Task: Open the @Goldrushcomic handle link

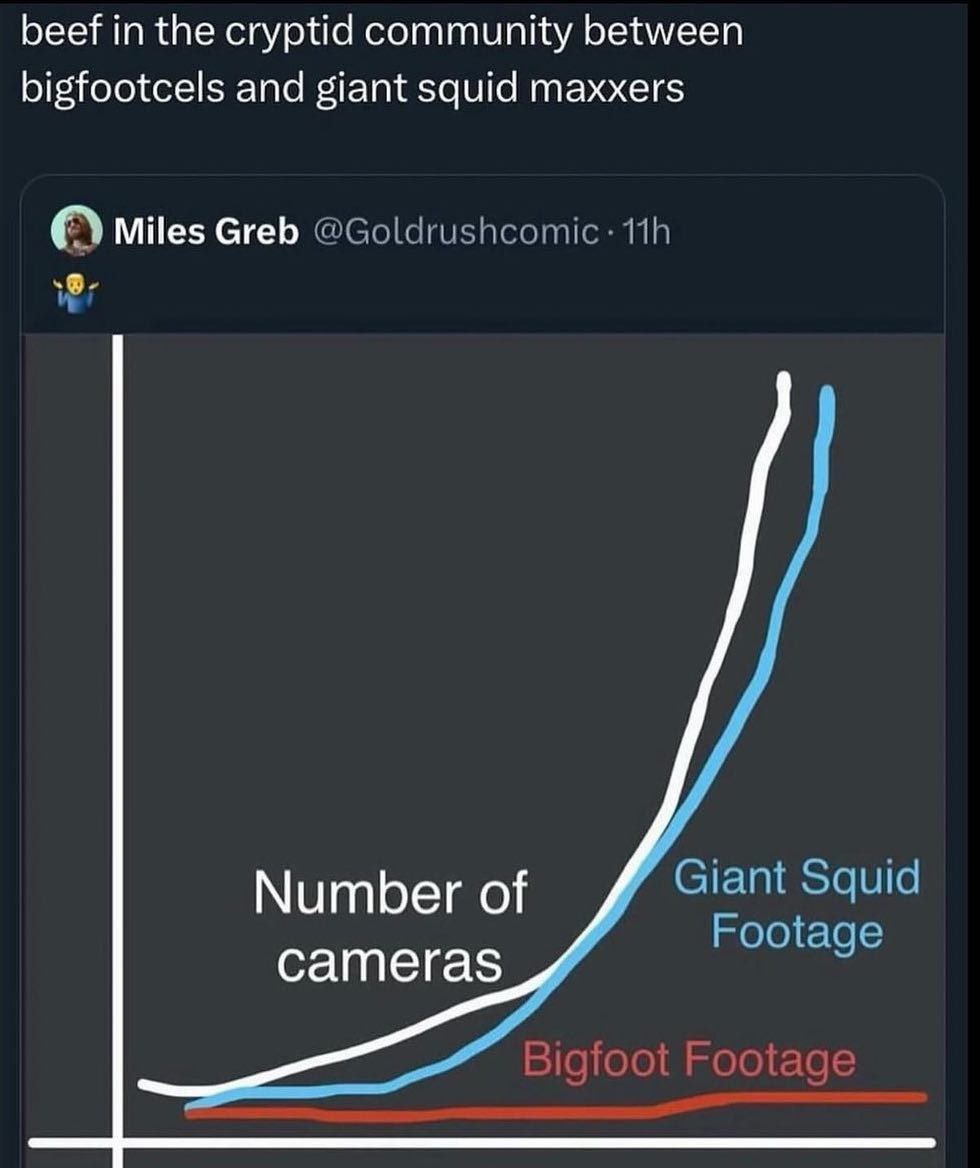Action: click(457, 232)
